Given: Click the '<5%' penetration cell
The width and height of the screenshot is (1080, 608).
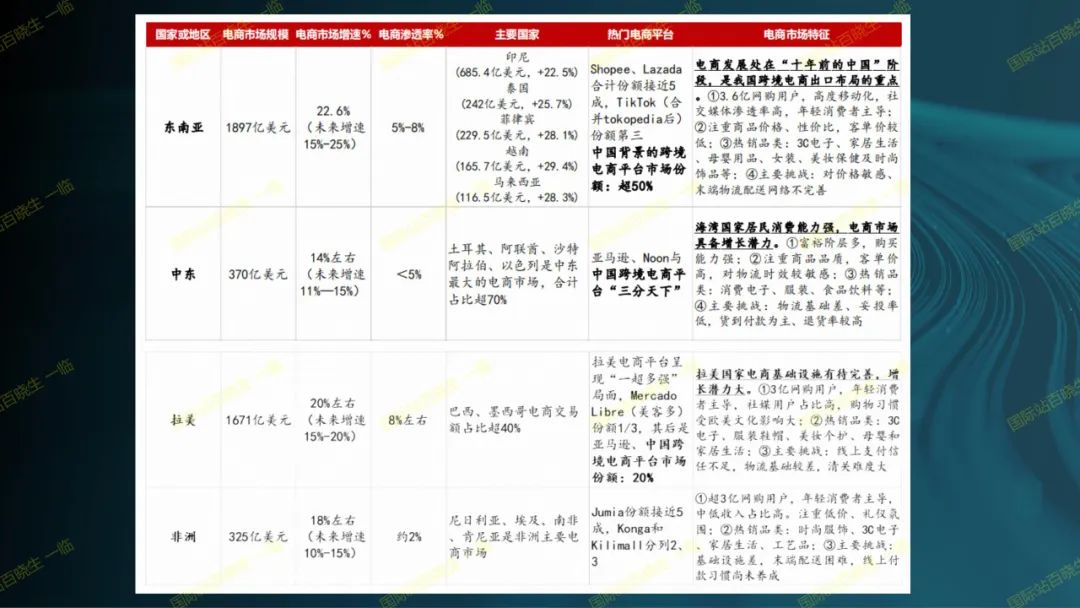Looking at the screenshot, I should point(408,274).
